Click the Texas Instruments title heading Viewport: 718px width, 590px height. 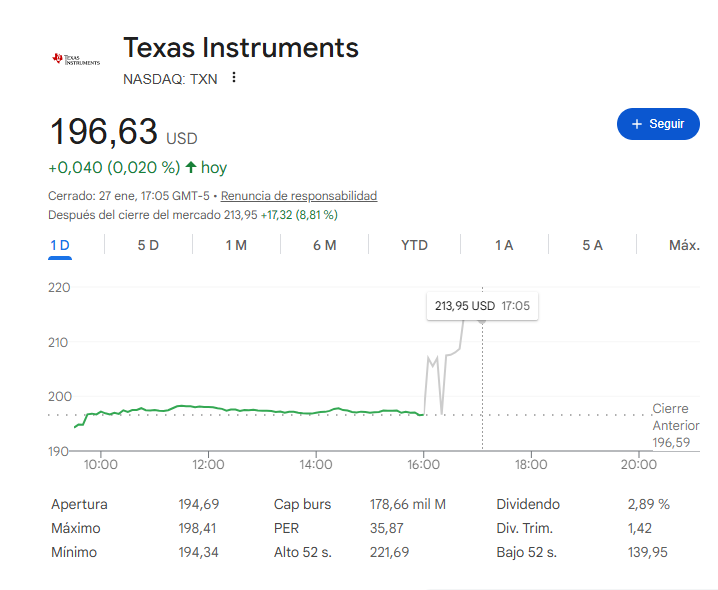tap(240, 47)
